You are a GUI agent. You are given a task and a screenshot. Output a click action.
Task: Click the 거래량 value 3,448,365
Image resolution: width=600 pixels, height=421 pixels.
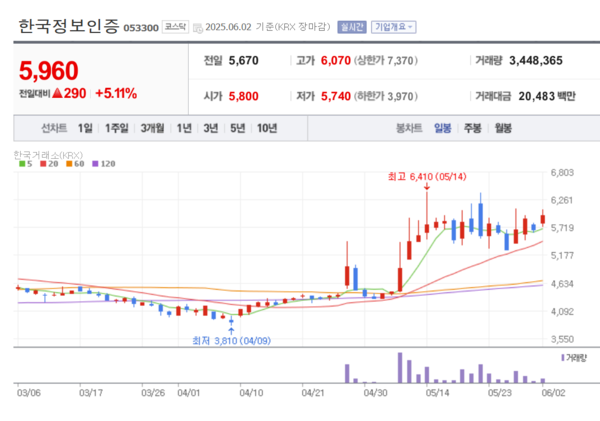click(x=536, y=60)
